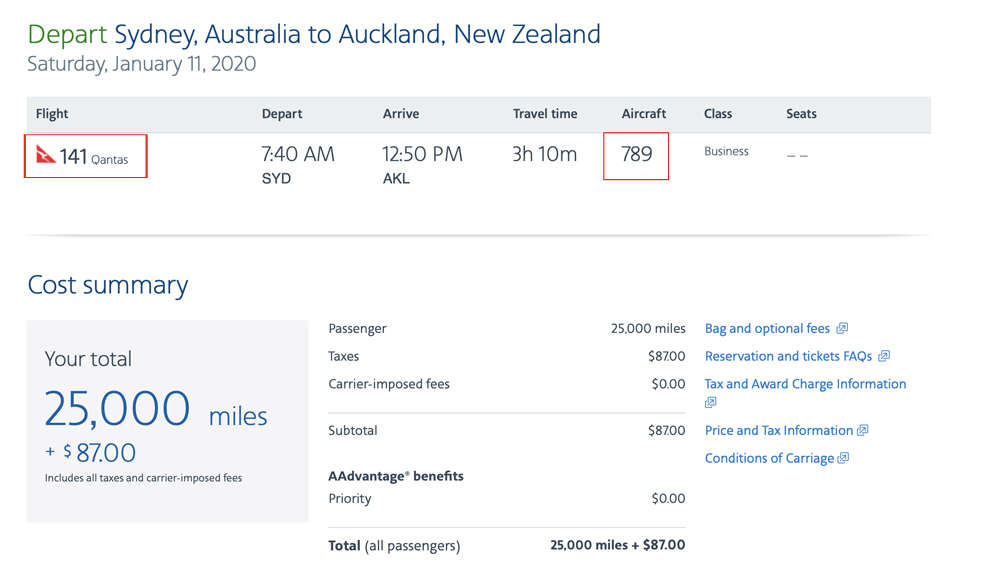The image size is (1000, 579).
Task: Click external link icon beside Bag and optional fees
Action: coord(842,328)
